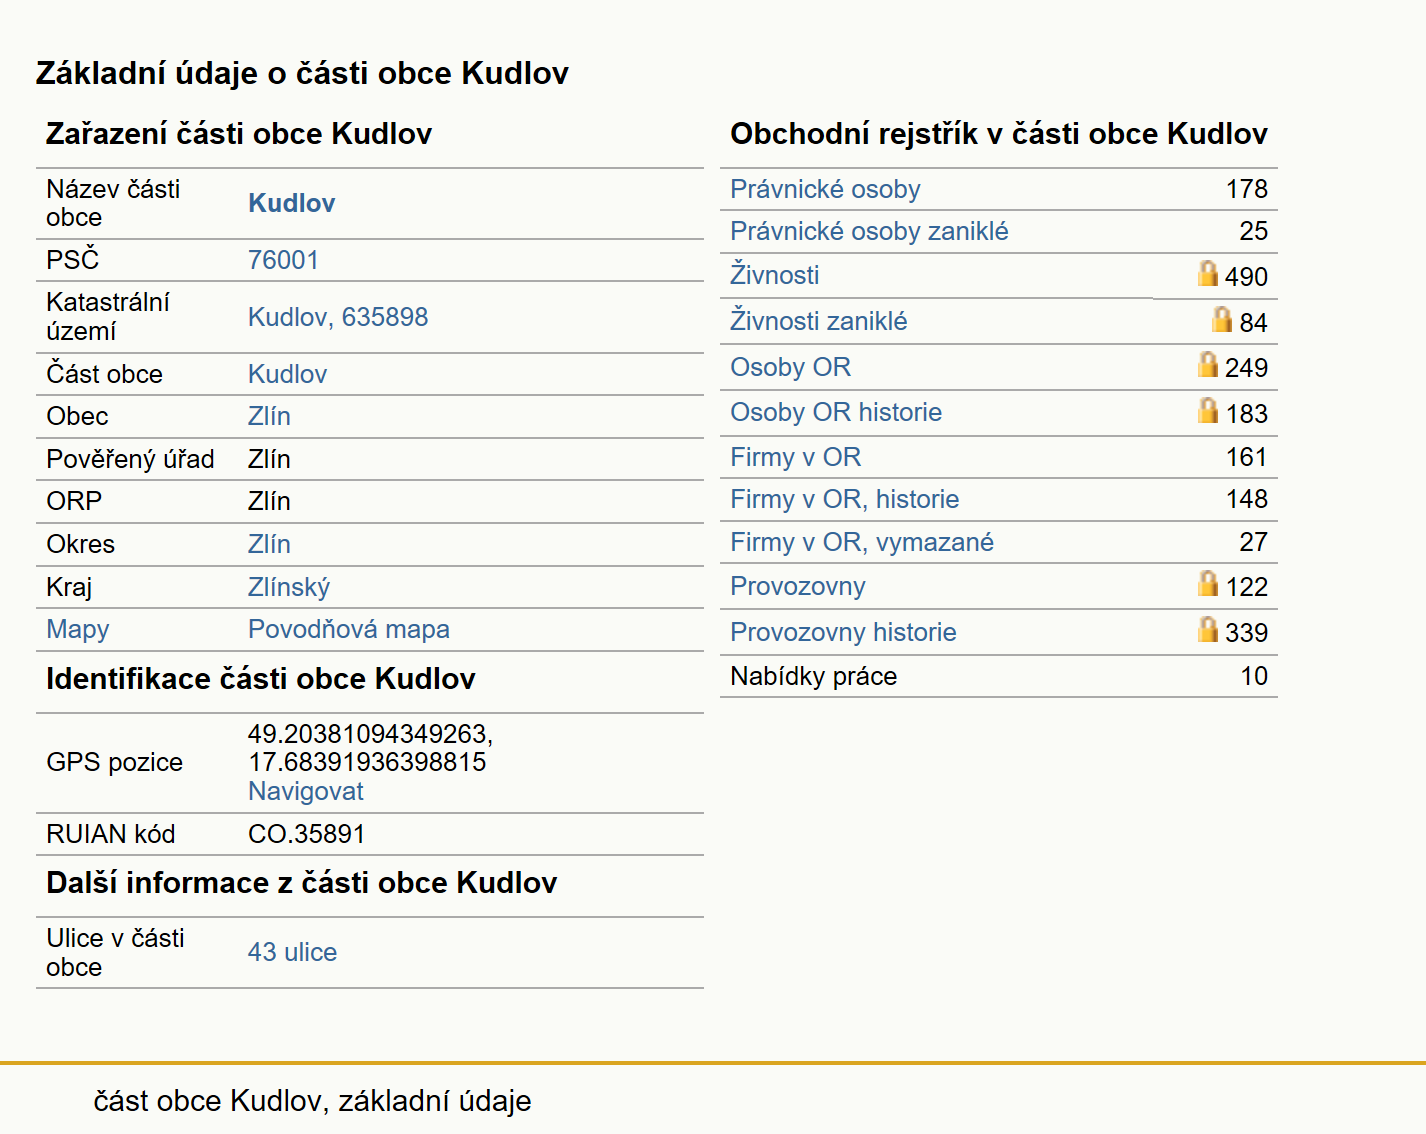Click the Mapy link
Viewport: 1426px width, 1134px height.
(x=78, y=629)
